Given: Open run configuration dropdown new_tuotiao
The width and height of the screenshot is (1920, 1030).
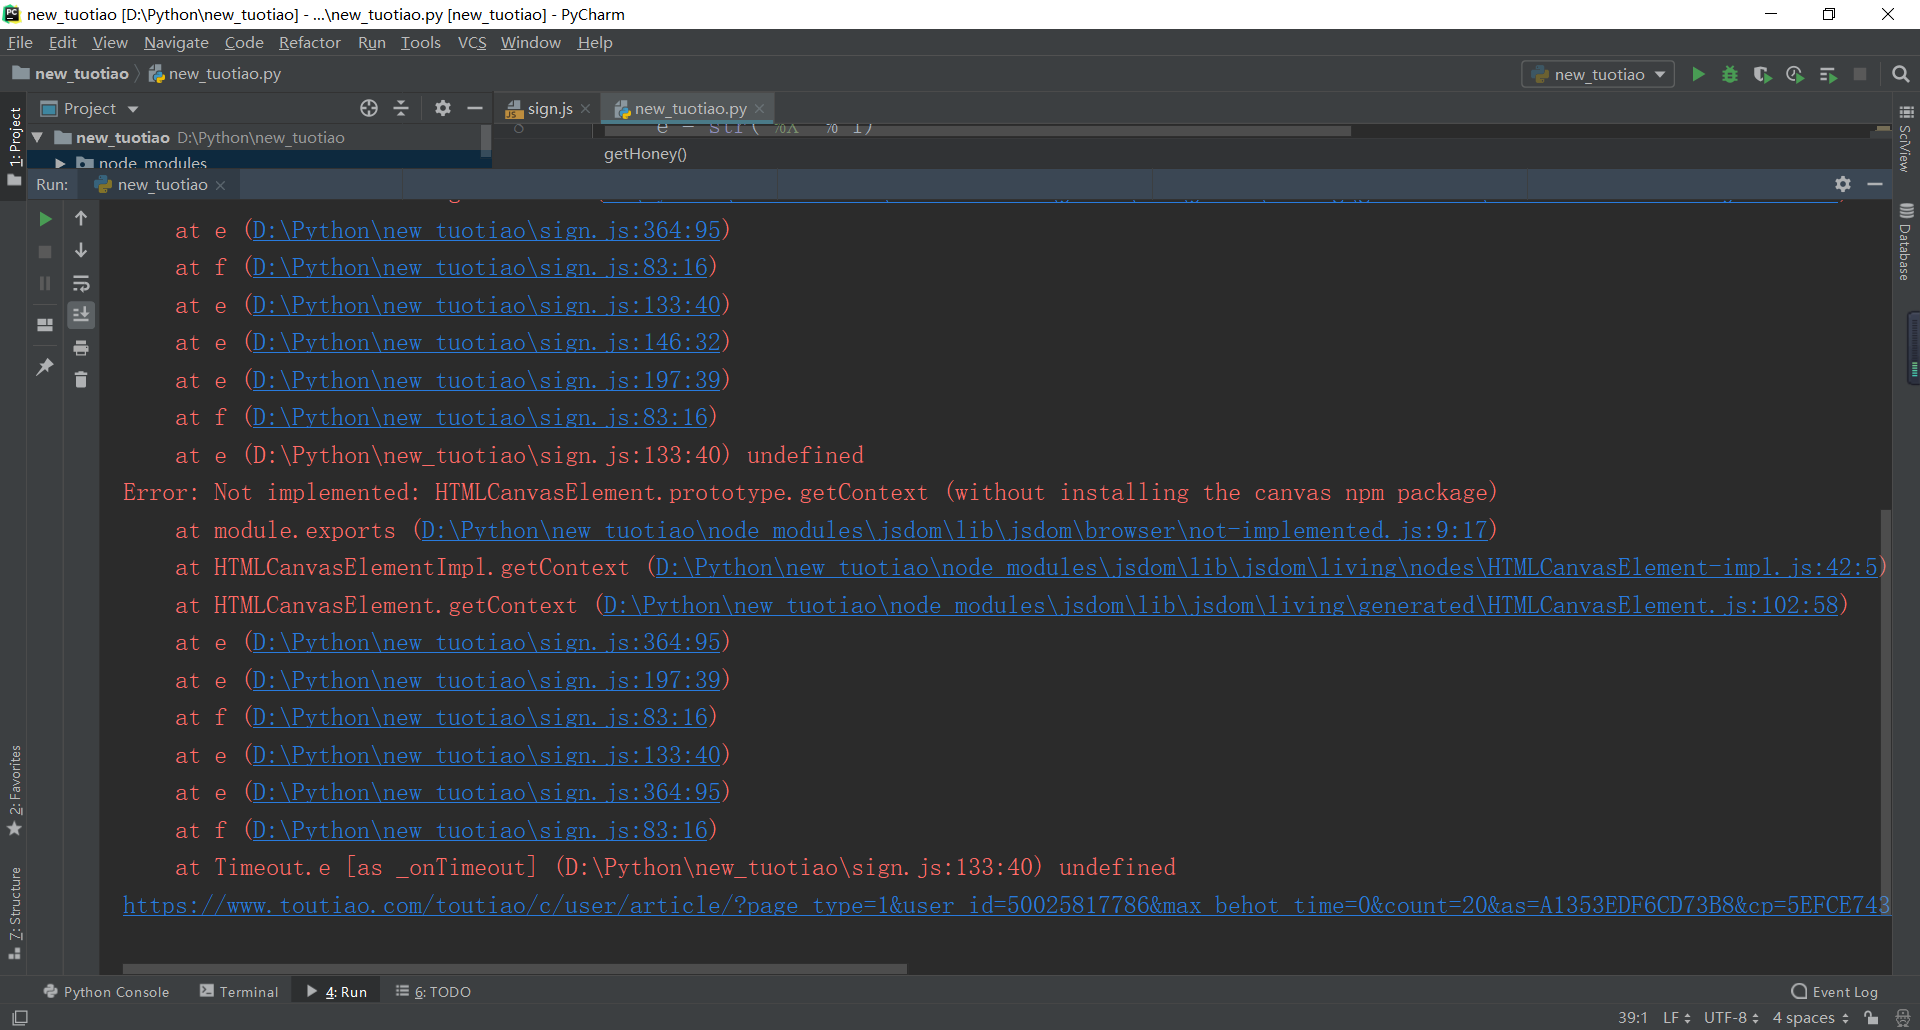Looking at the screenshot, I should [x=1598, y=74].
